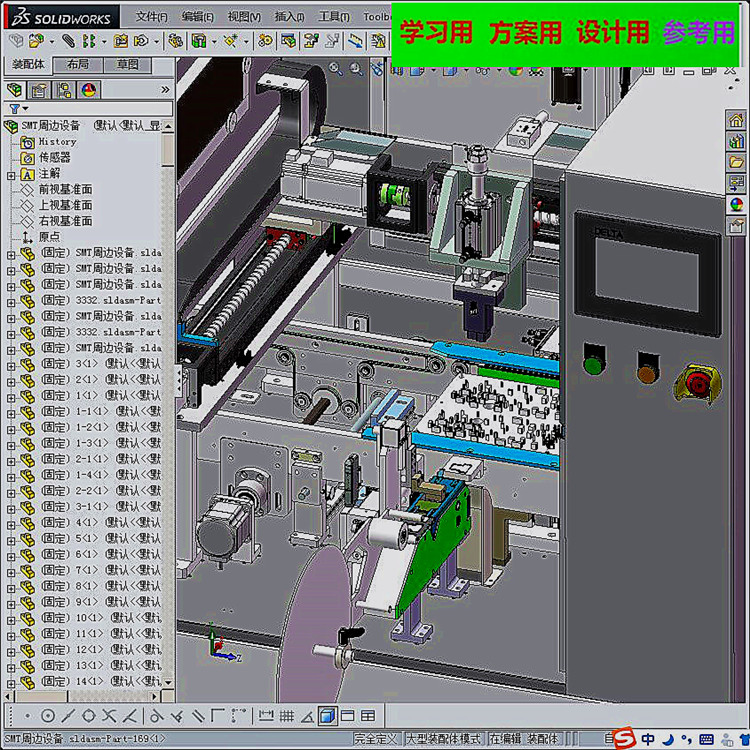Open the Design Library icon in task pane
This screenshot has height=750, width=750.
736,141
